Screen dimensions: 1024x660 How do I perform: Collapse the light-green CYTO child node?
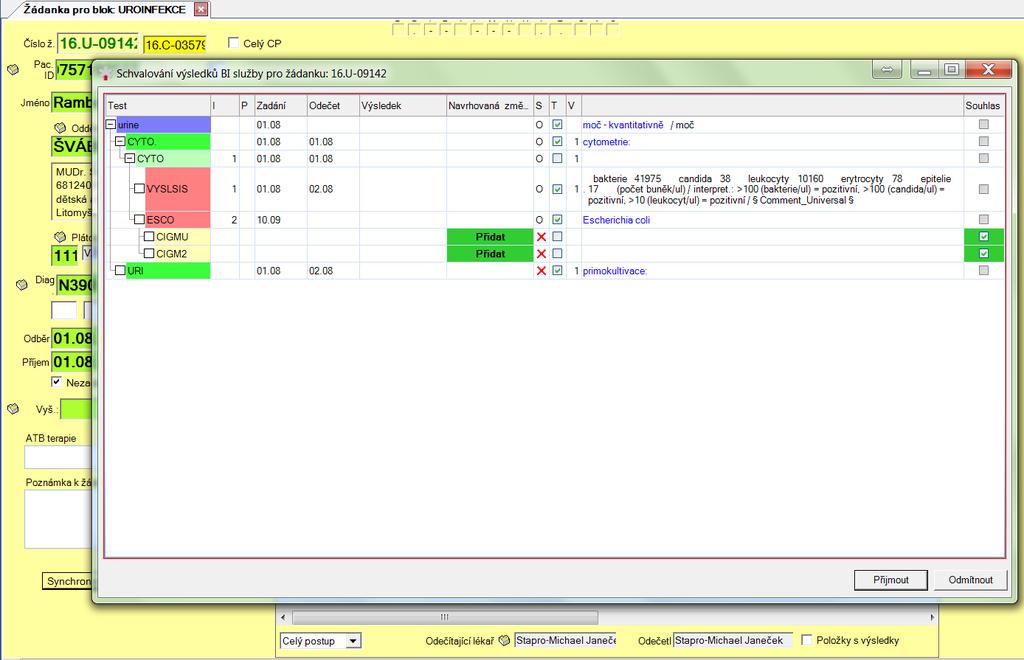pos(130,158)
